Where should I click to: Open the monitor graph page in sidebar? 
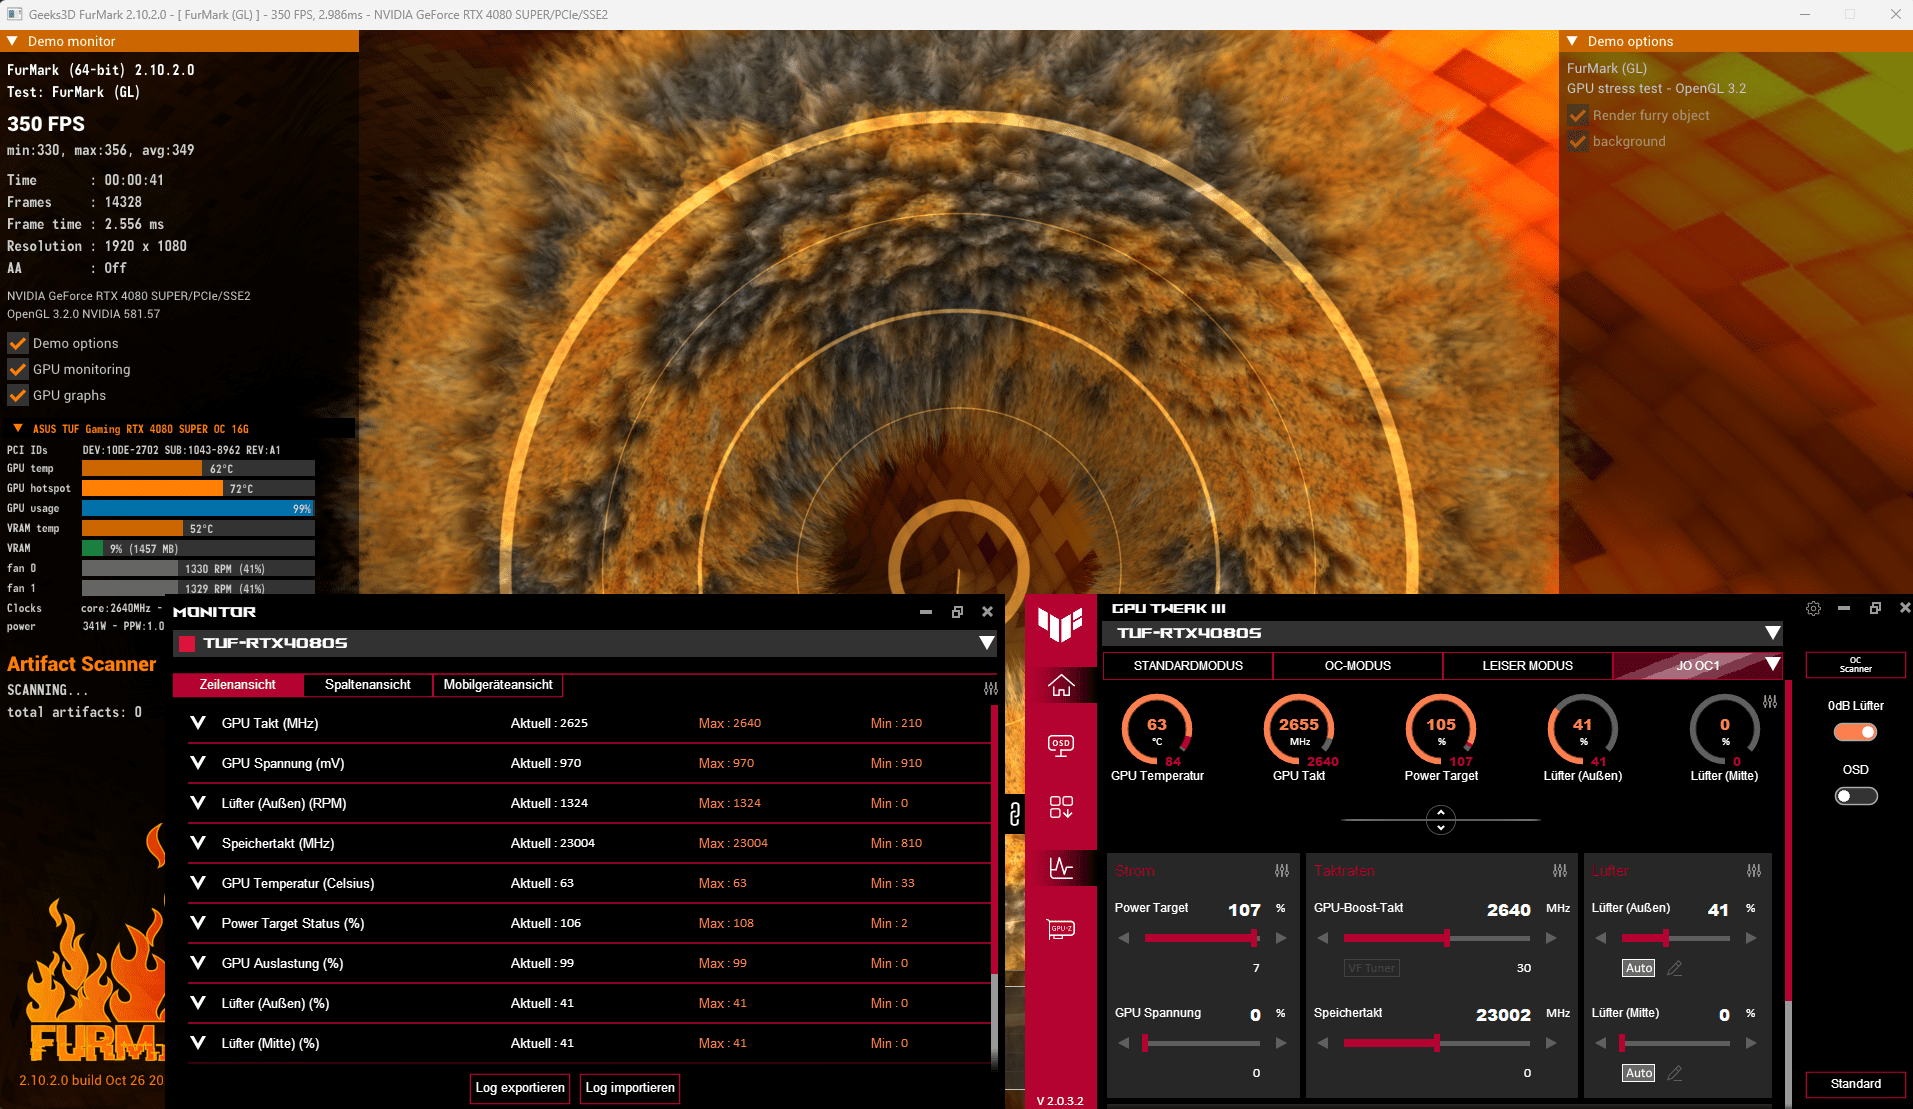click(1061, 867)
